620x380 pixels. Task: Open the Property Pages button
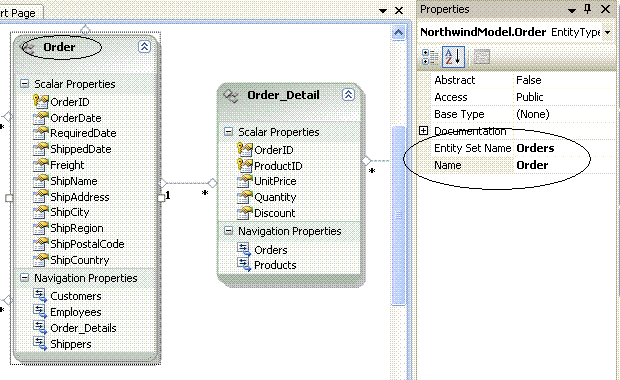[481, 57]
